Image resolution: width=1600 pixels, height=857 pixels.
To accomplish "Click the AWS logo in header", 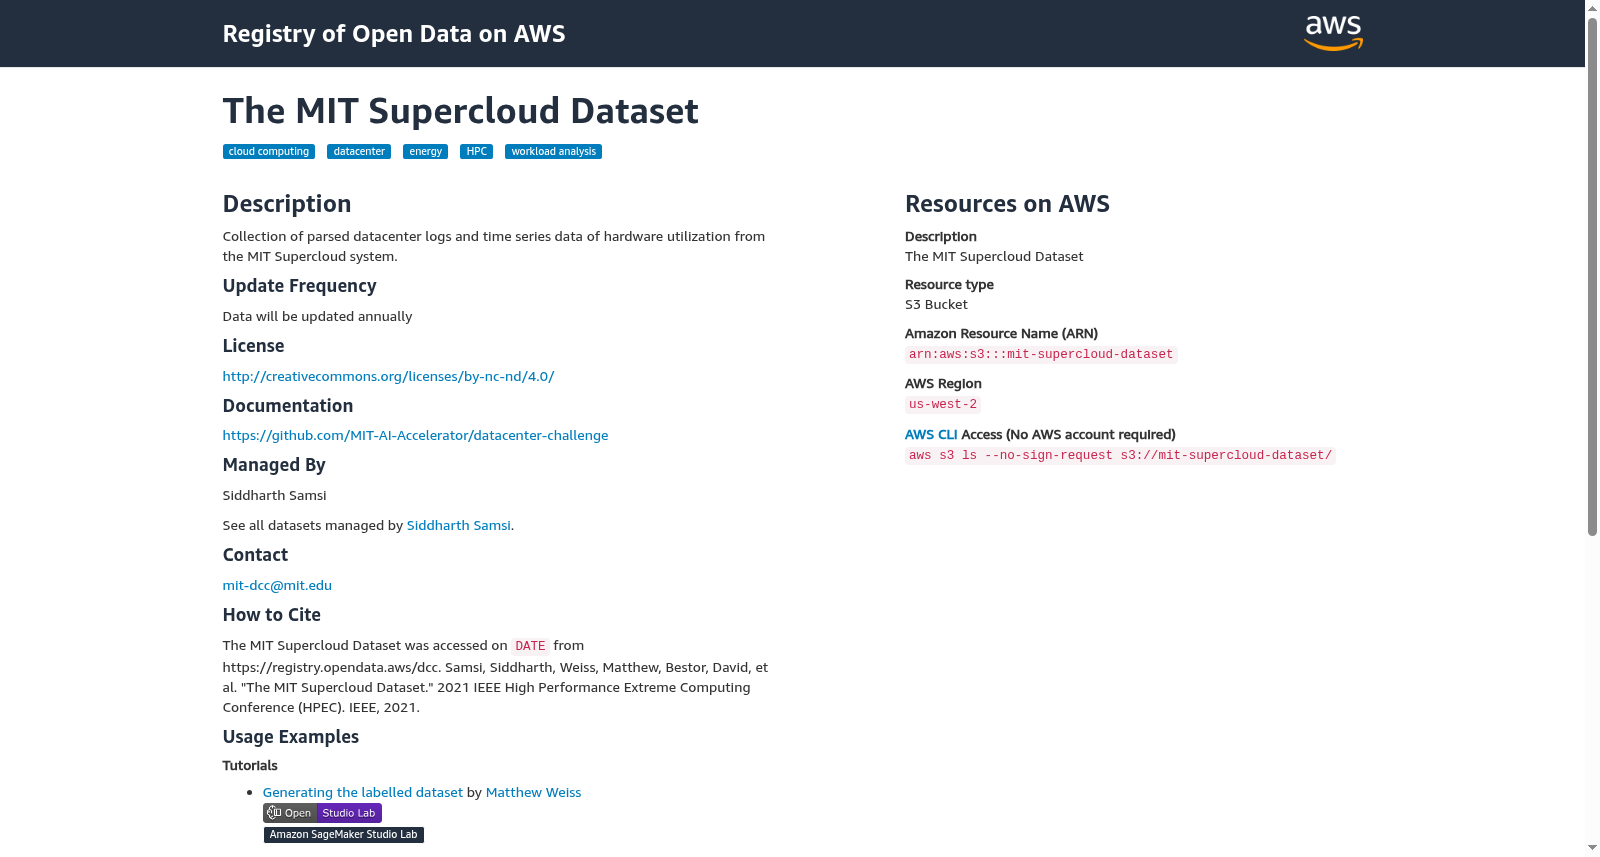I will click(x=1333, y=33).
